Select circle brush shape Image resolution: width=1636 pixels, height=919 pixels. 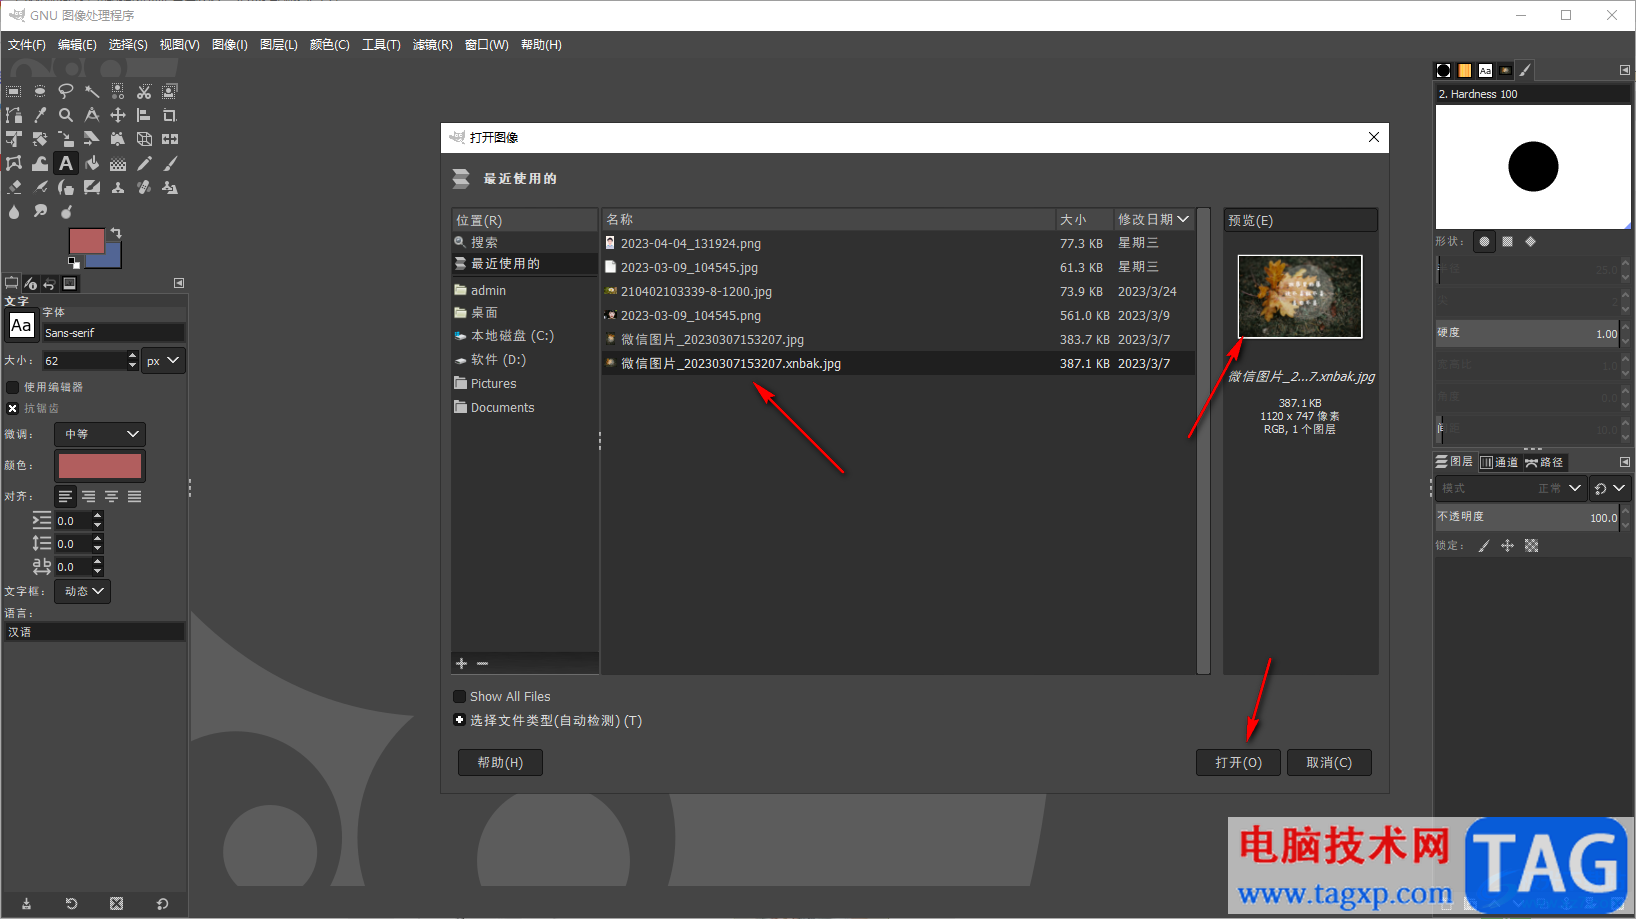(x=1485, y=241)
